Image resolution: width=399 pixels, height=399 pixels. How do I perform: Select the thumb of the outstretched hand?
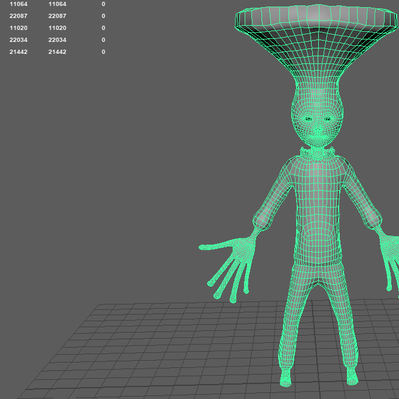click(x=217, y=246)
